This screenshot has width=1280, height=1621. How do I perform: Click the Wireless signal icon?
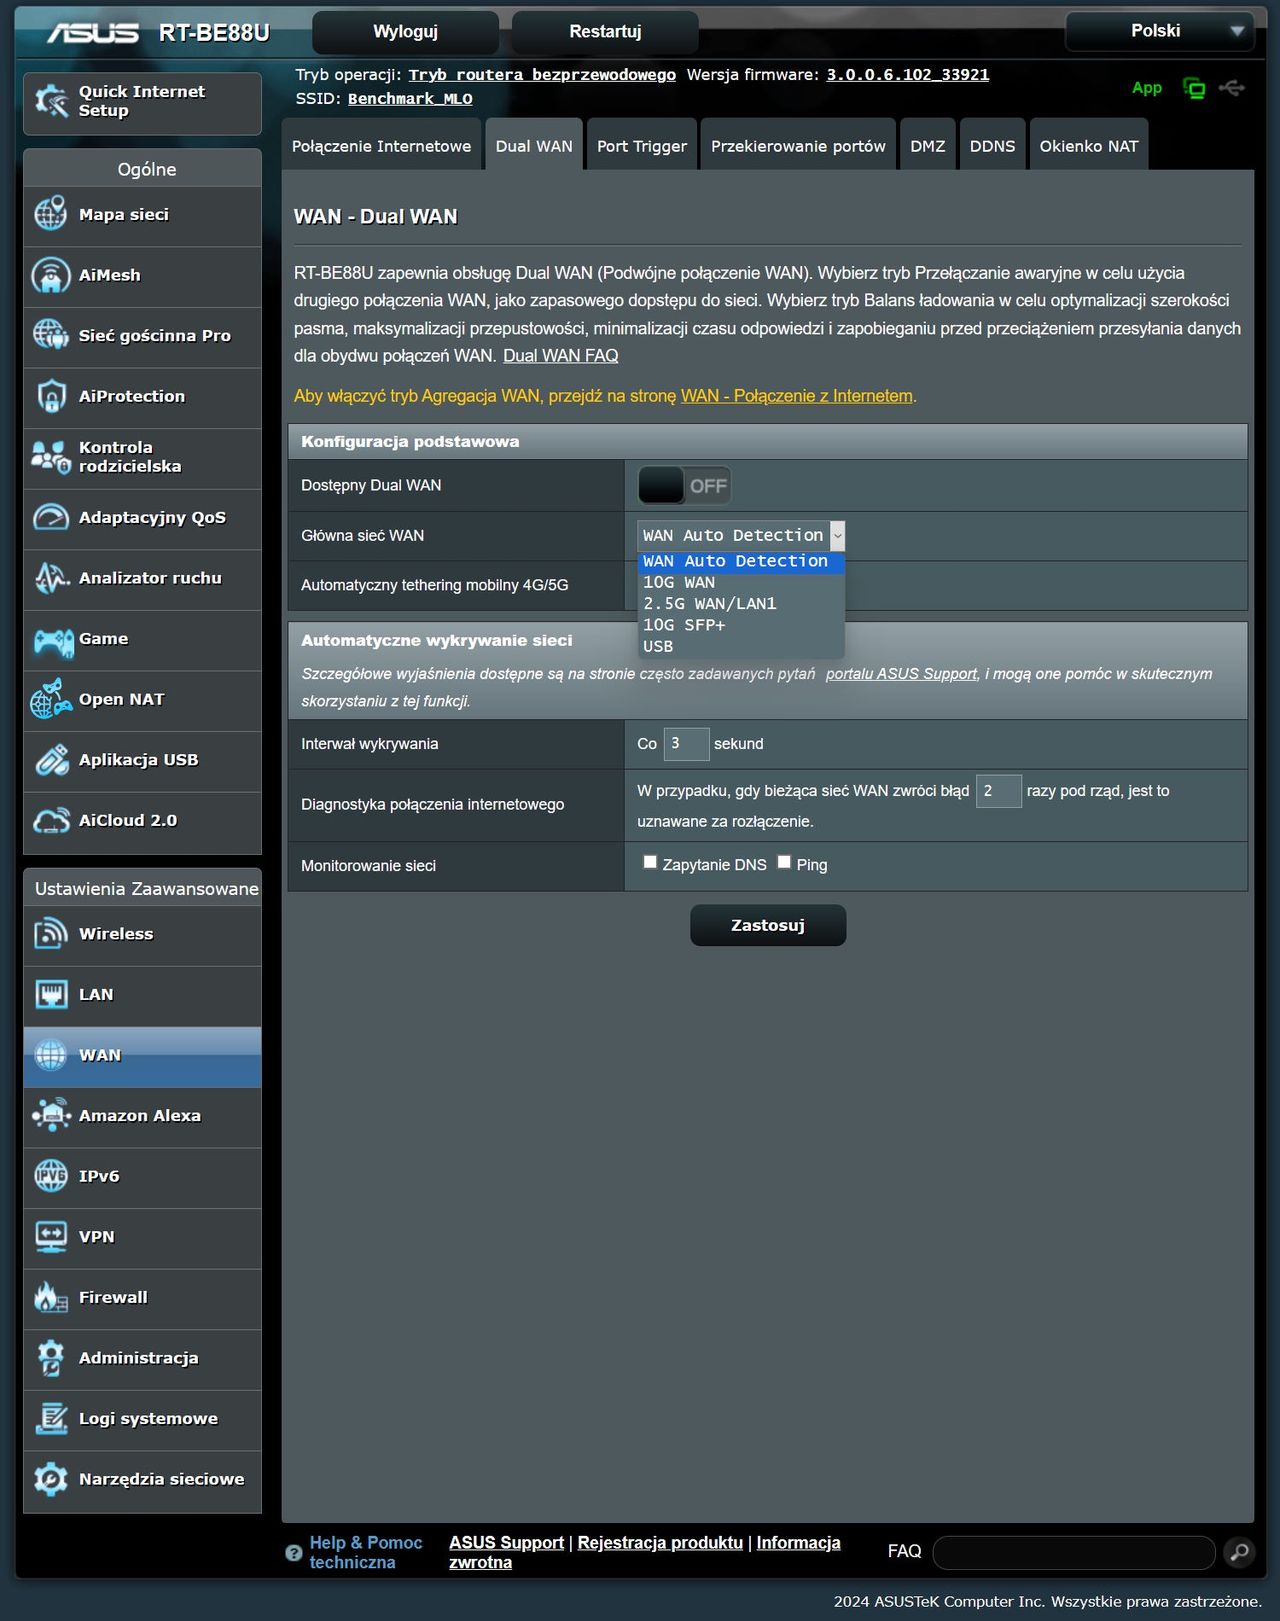(51, 934)
